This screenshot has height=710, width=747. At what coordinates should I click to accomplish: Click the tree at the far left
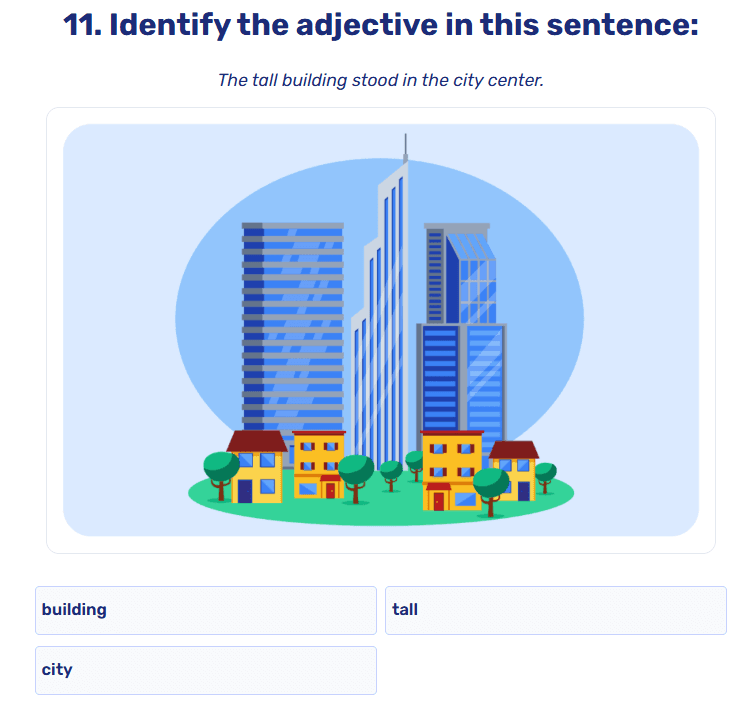click(x=221, y=468)
